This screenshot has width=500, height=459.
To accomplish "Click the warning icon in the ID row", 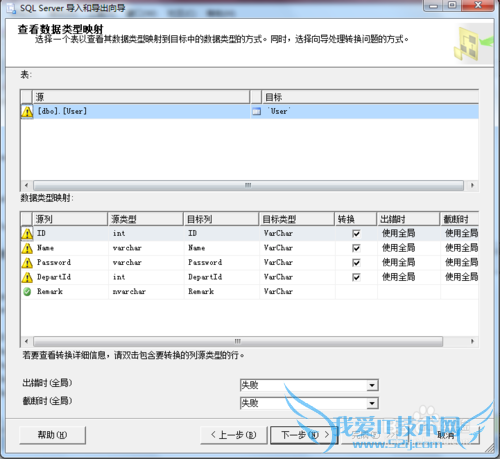I will pyautogui.click(x=27, y=234).
